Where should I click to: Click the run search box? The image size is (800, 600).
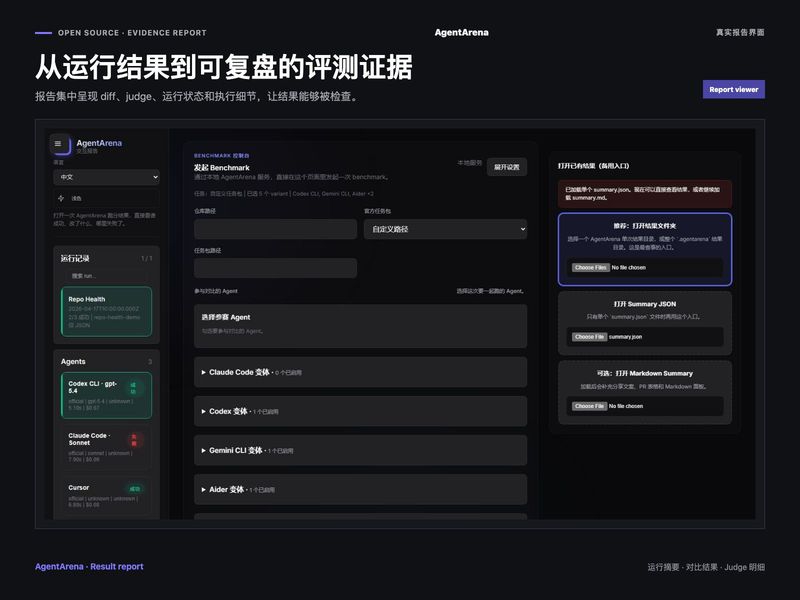106,276
